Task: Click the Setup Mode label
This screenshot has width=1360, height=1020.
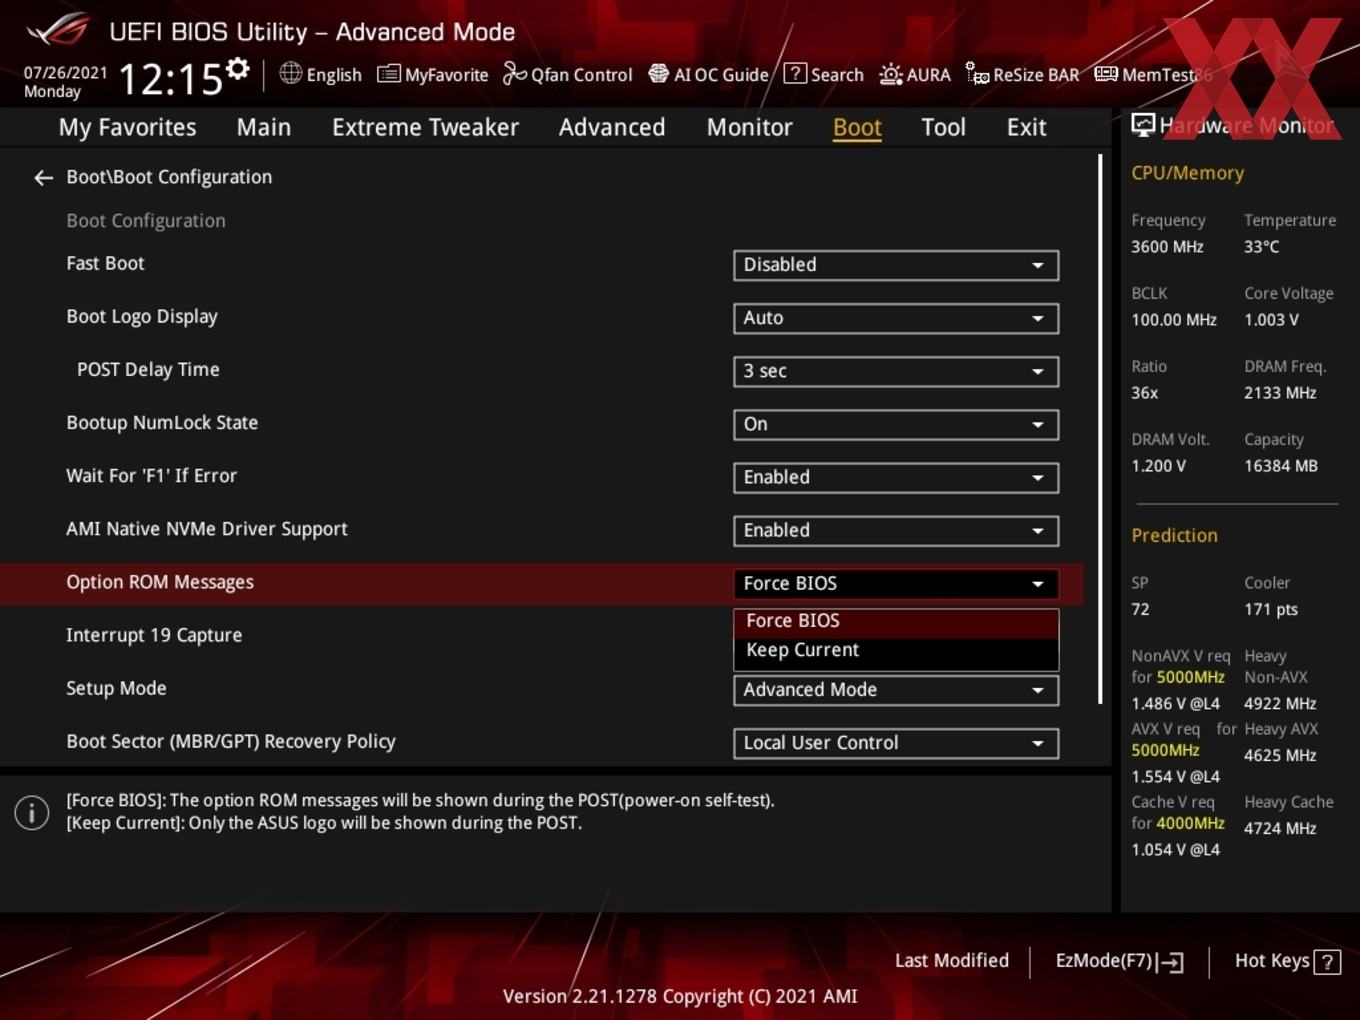Action: pos(116,688)
